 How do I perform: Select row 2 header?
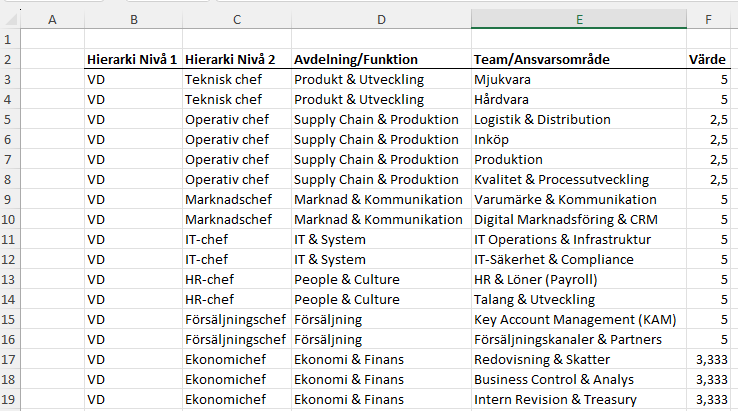9,60
